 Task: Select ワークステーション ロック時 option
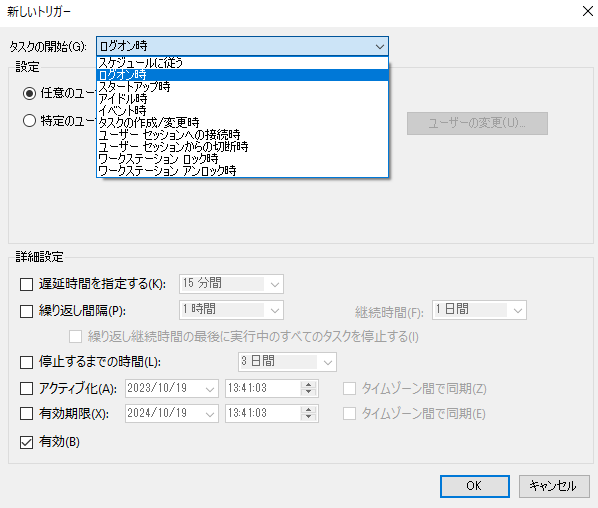pyautogui.click(x=243, y=159)
